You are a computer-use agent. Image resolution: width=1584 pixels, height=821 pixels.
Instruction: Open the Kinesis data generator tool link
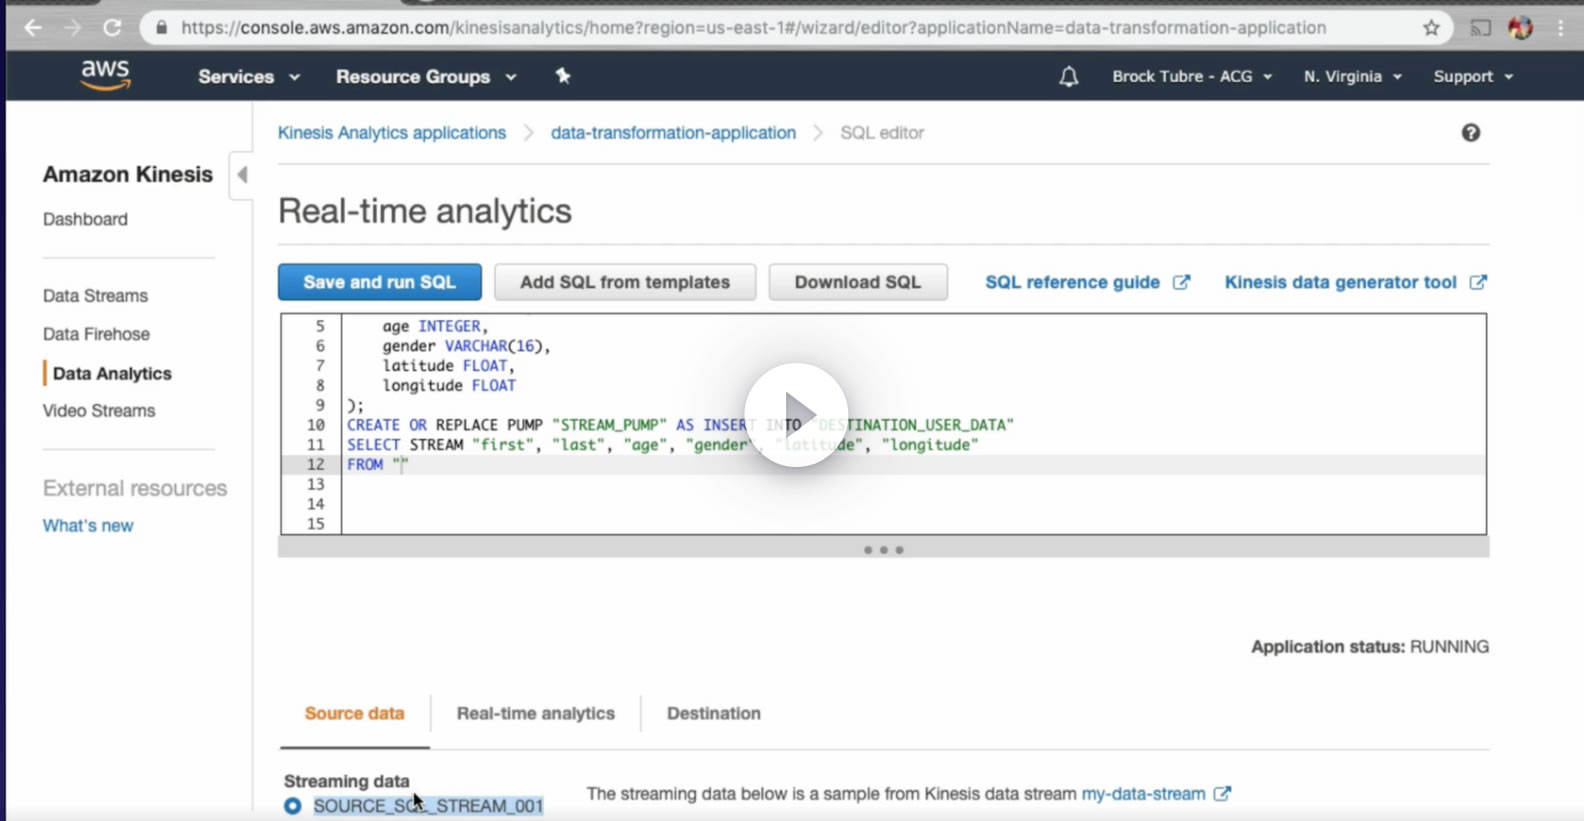pyautogui.click(x=1340, y=282)
